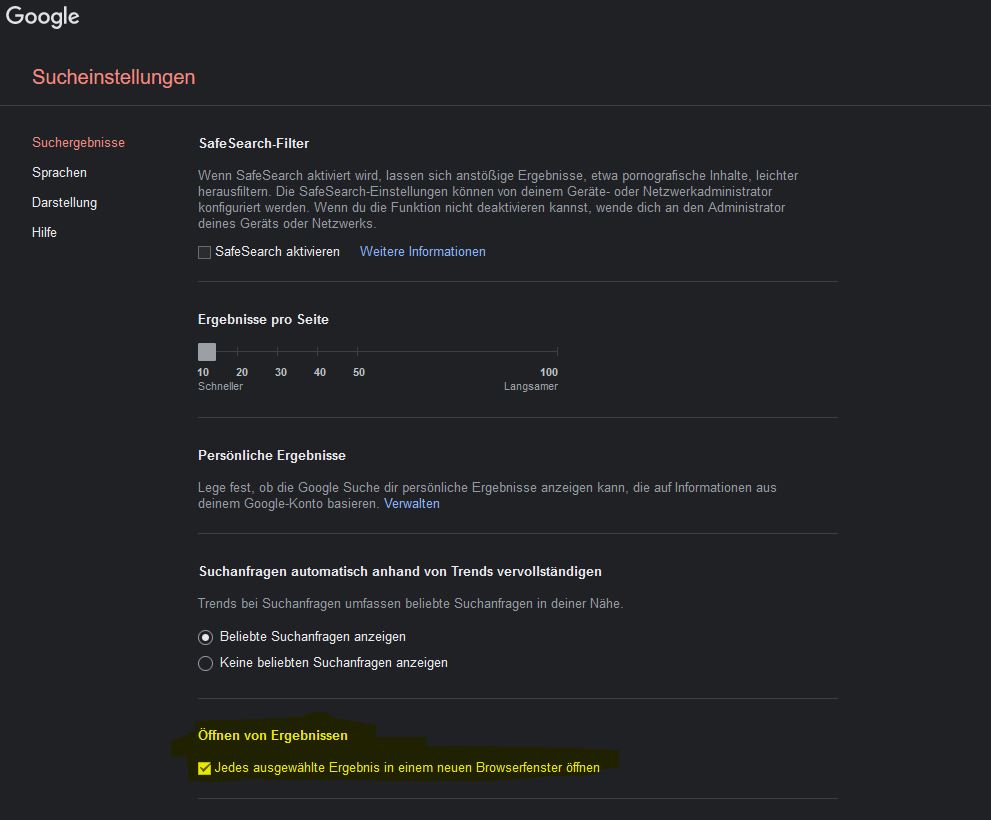Open the Sprachen settings section

point(59,172)
